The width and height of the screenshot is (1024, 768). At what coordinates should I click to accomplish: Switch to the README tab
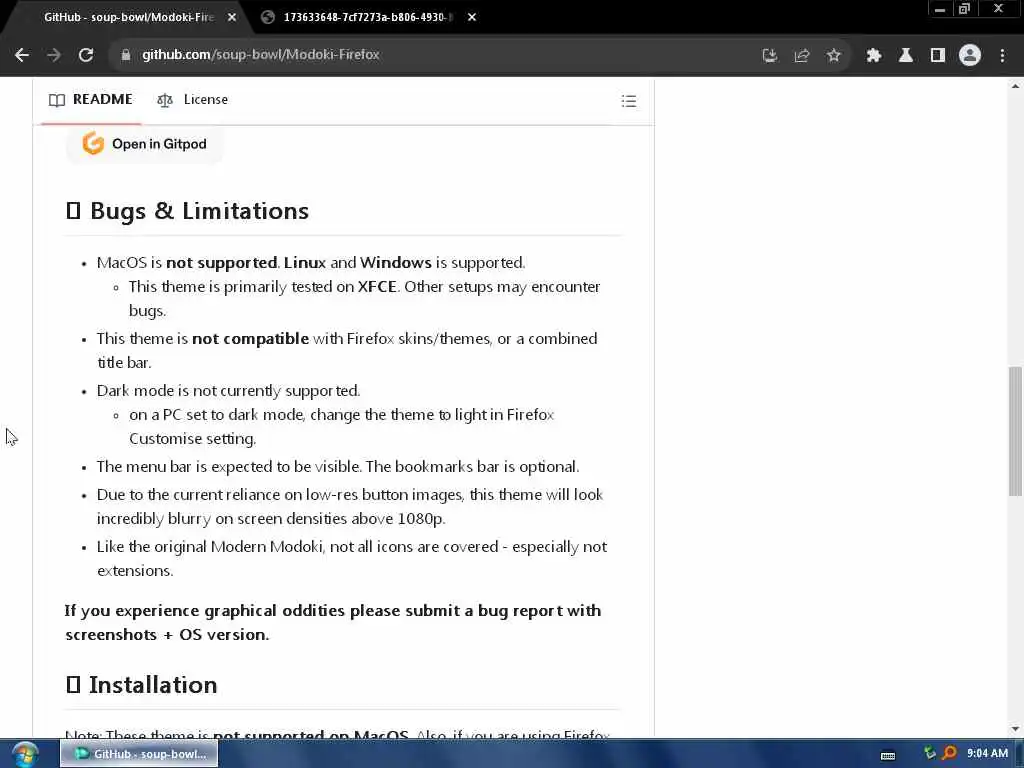point(91,100)
